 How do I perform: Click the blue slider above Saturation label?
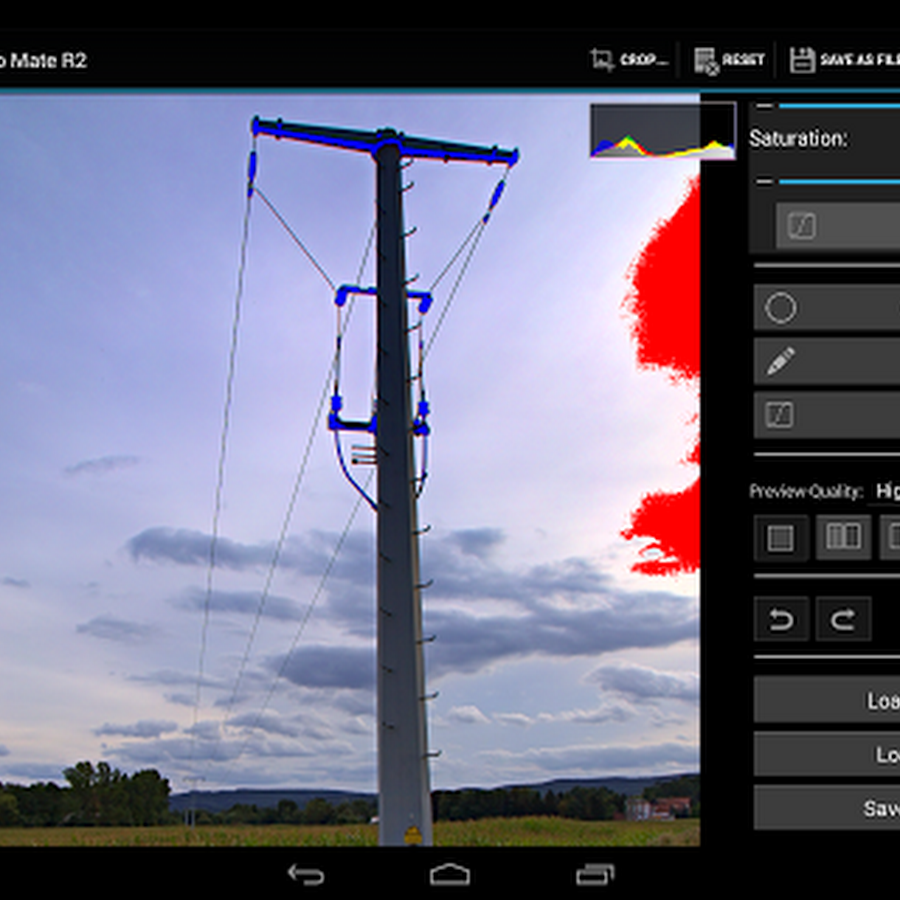839,106
